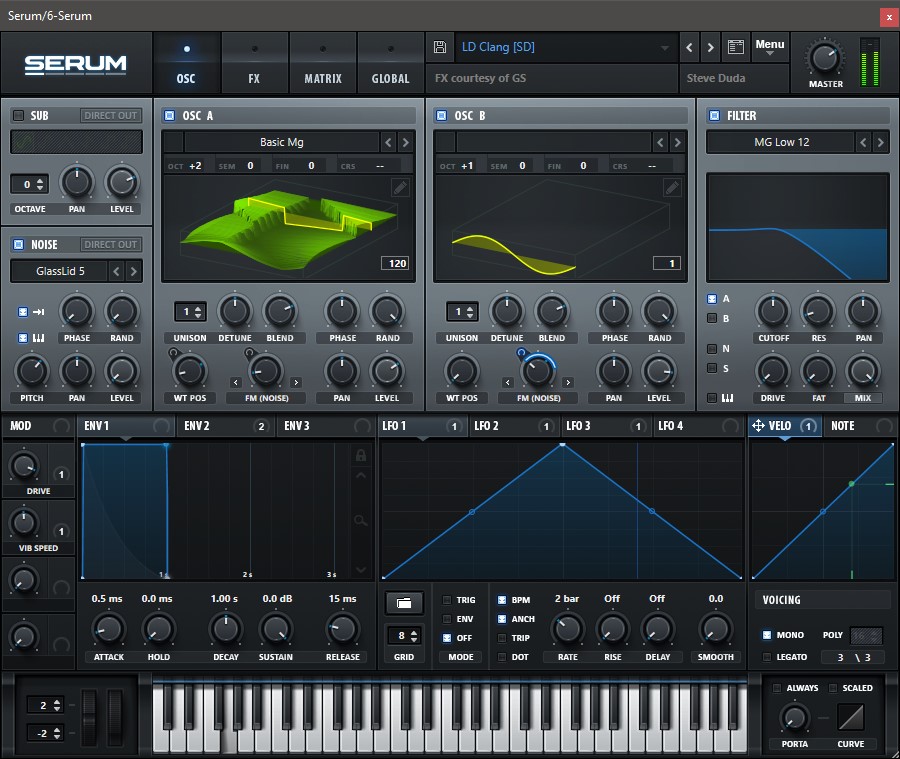
Task: Load previous preset with left arrow
Action: pos(689,48)
